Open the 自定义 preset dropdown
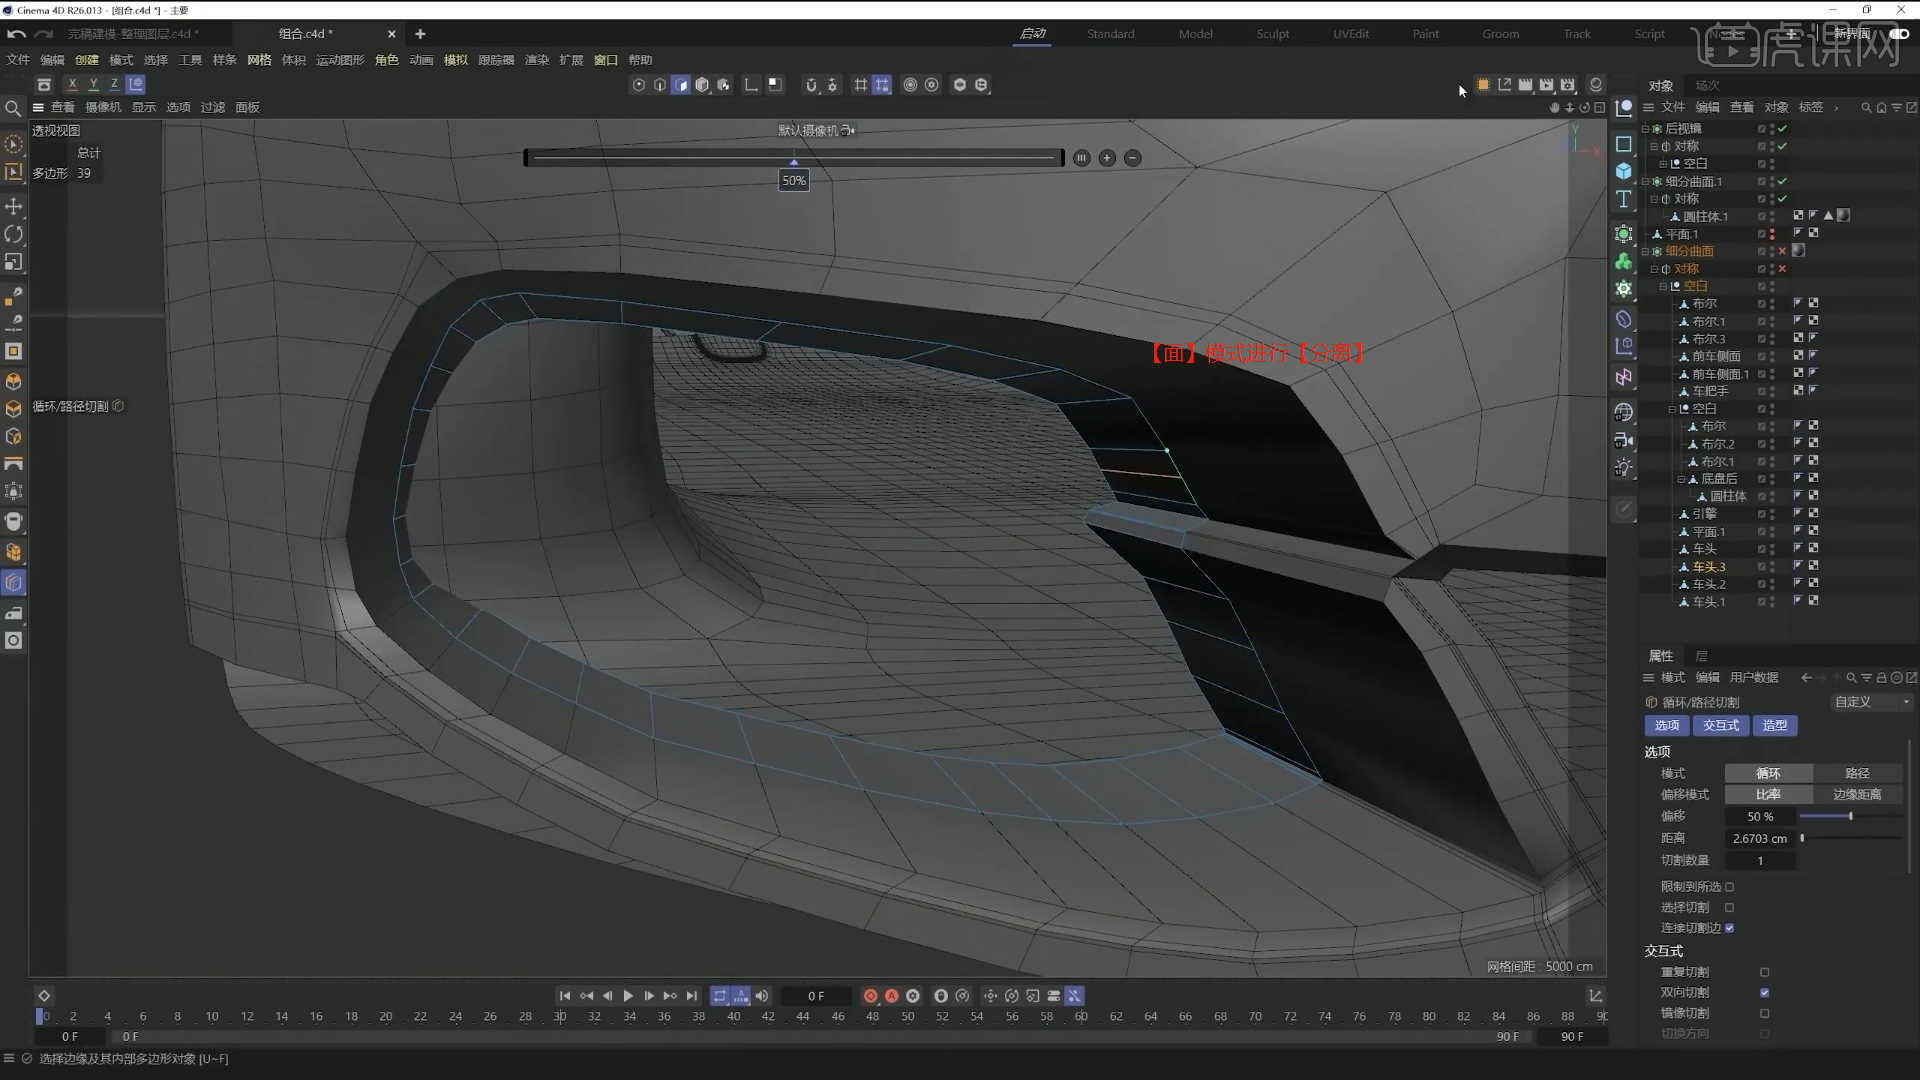This screenshot has height=1080, width=1920. (x=1871, y=702)
